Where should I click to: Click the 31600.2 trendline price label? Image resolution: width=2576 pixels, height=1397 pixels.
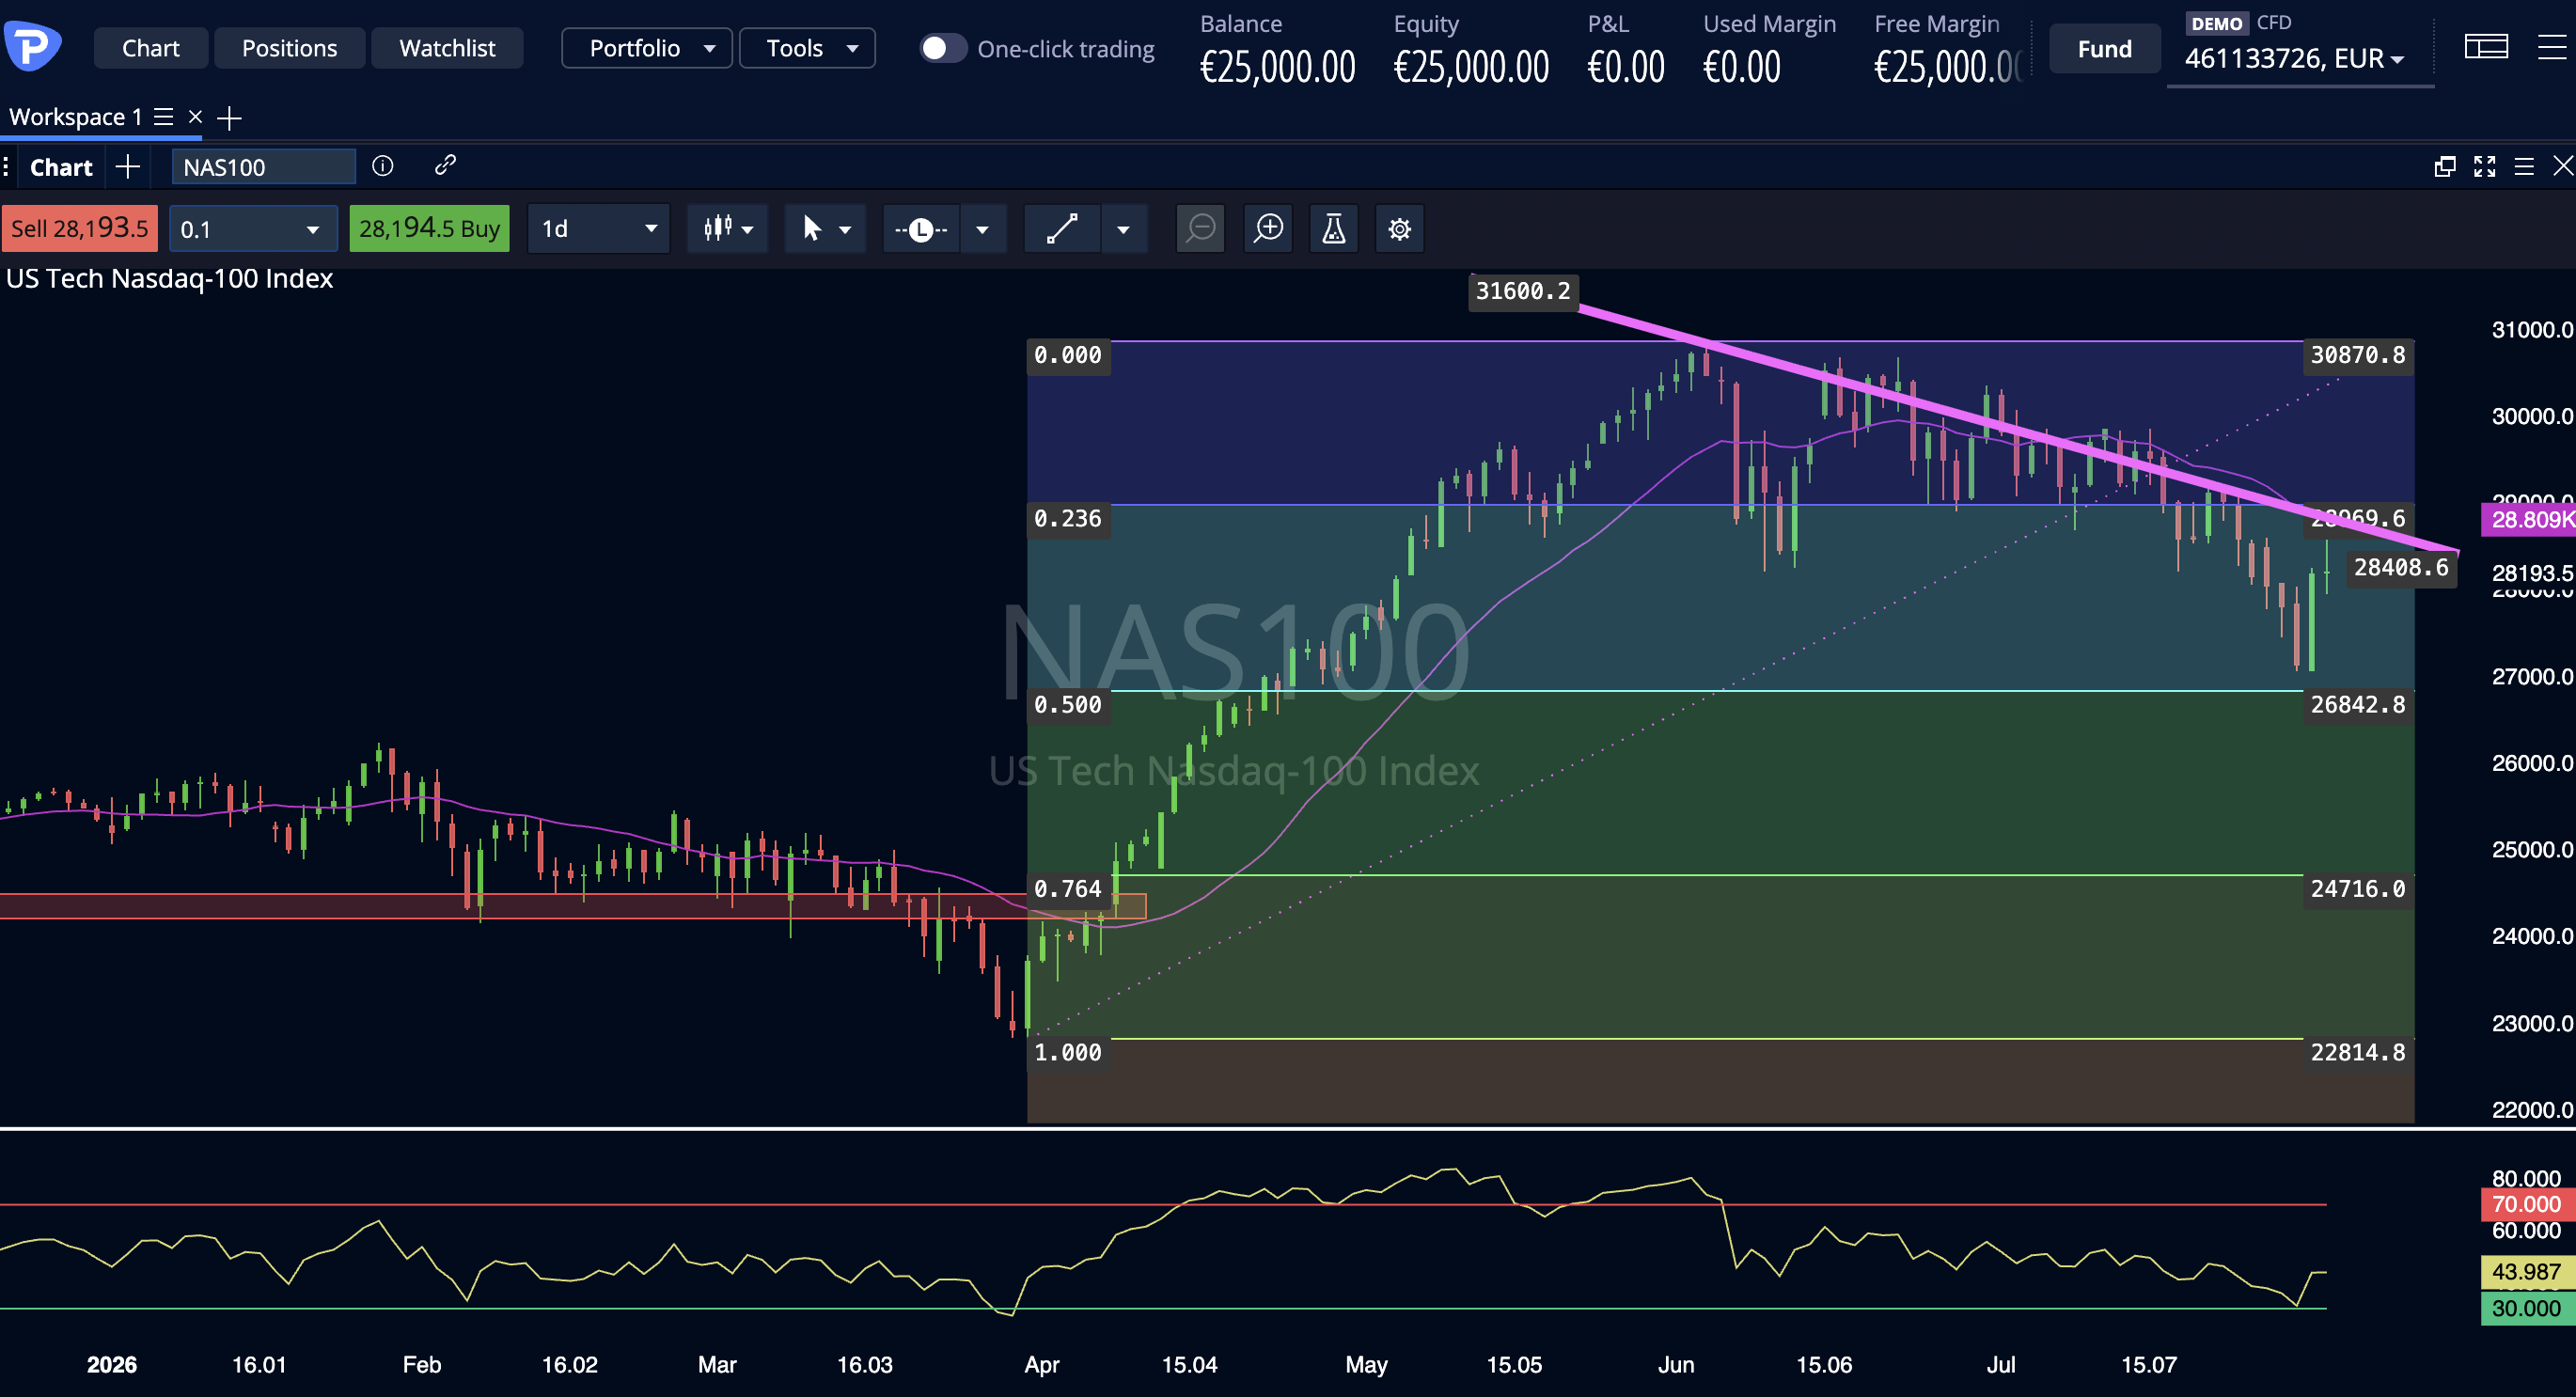pyautogui.click(x=1523, y=291)
